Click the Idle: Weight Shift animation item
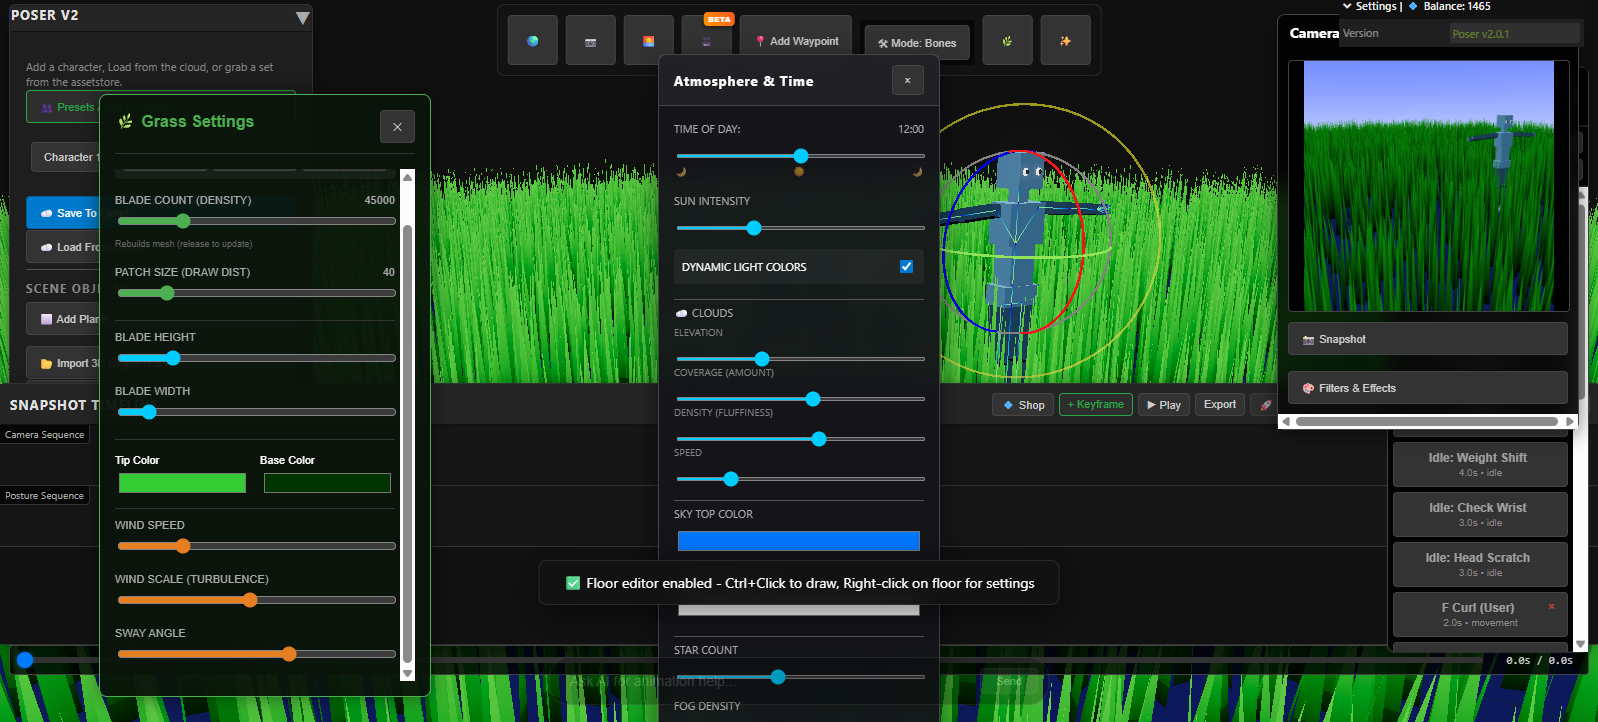Screen dimensions: 1598x722 pos(1478,464)
